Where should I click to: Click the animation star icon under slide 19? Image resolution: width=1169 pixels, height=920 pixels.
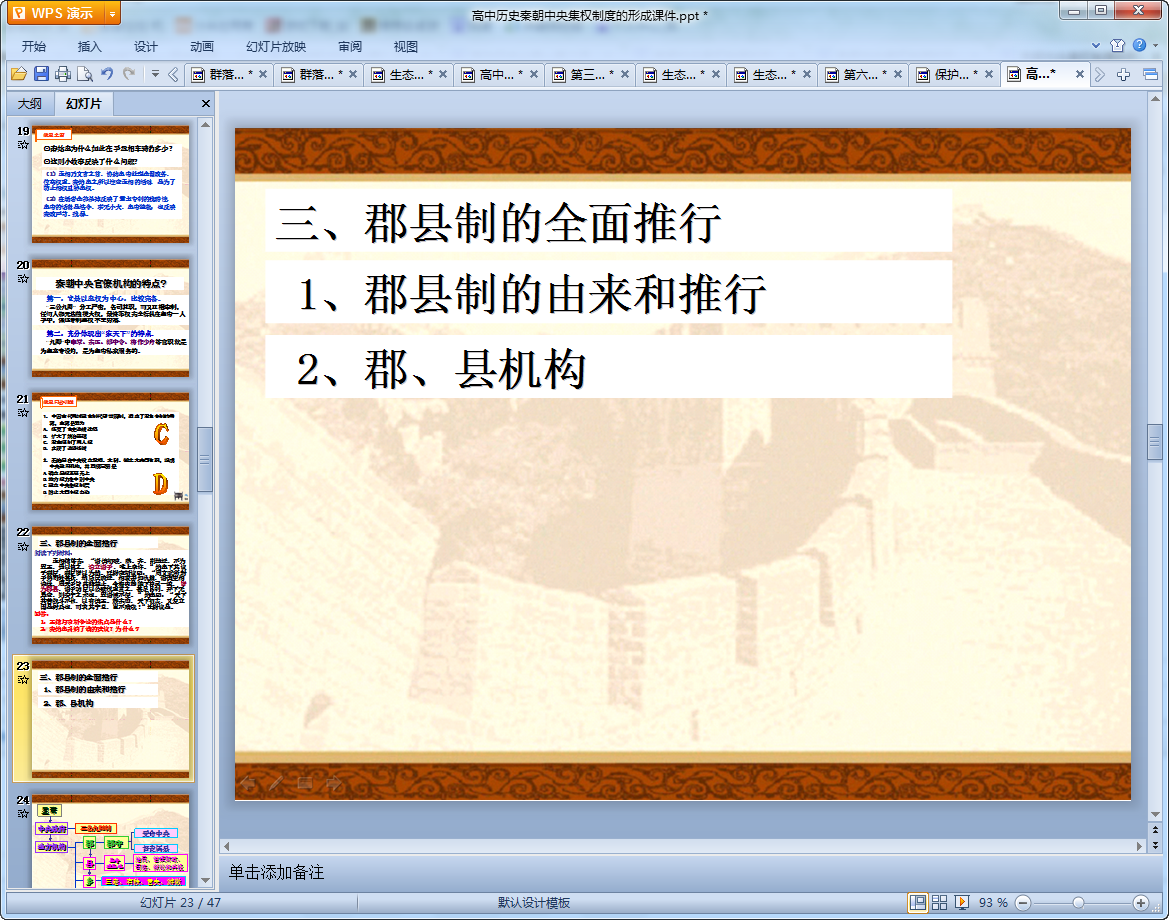(23, 145)
